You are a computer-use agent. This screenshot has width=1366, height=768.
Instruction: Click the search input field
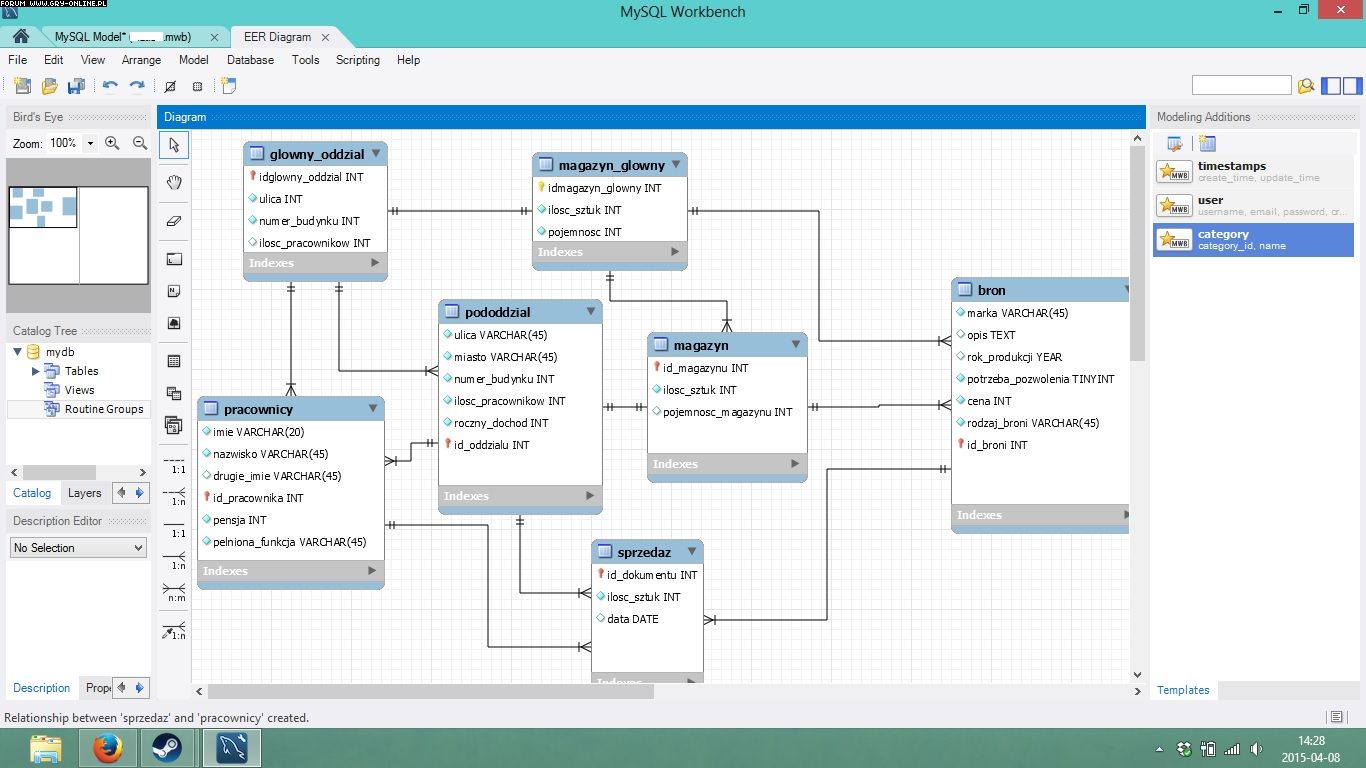(x=1241, y=86)
